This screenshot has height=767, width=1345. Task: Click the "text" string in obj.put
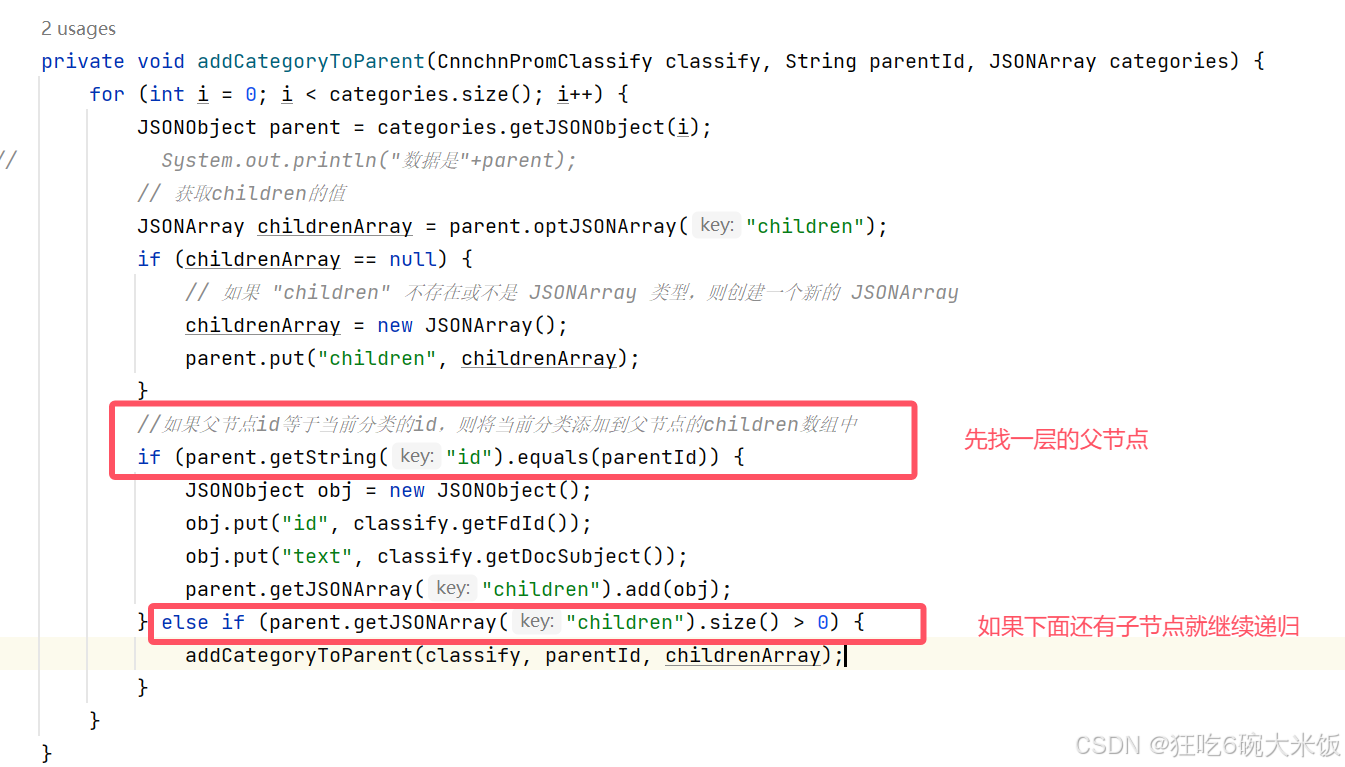317,556
